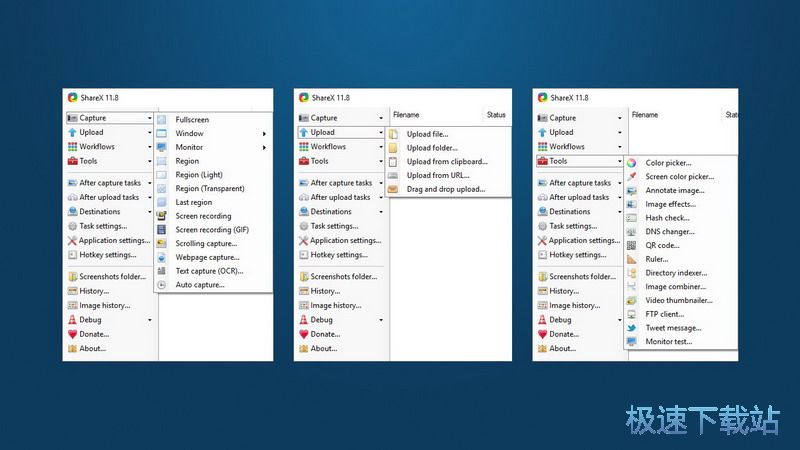
Task: Select the Screen recording (GIF) icon
Action: [162, 230]
